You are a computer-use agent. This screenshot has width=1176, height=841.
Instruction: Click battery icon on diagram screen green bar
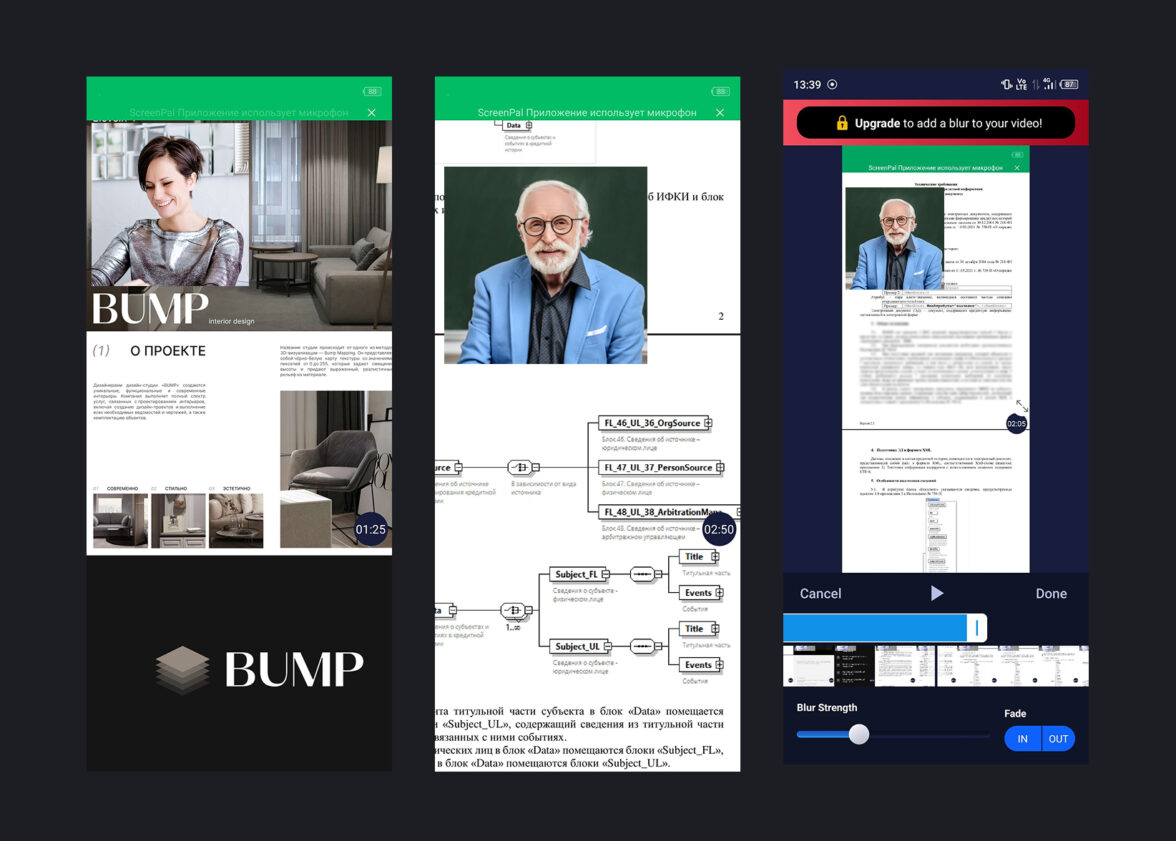[x=721, y=92]
